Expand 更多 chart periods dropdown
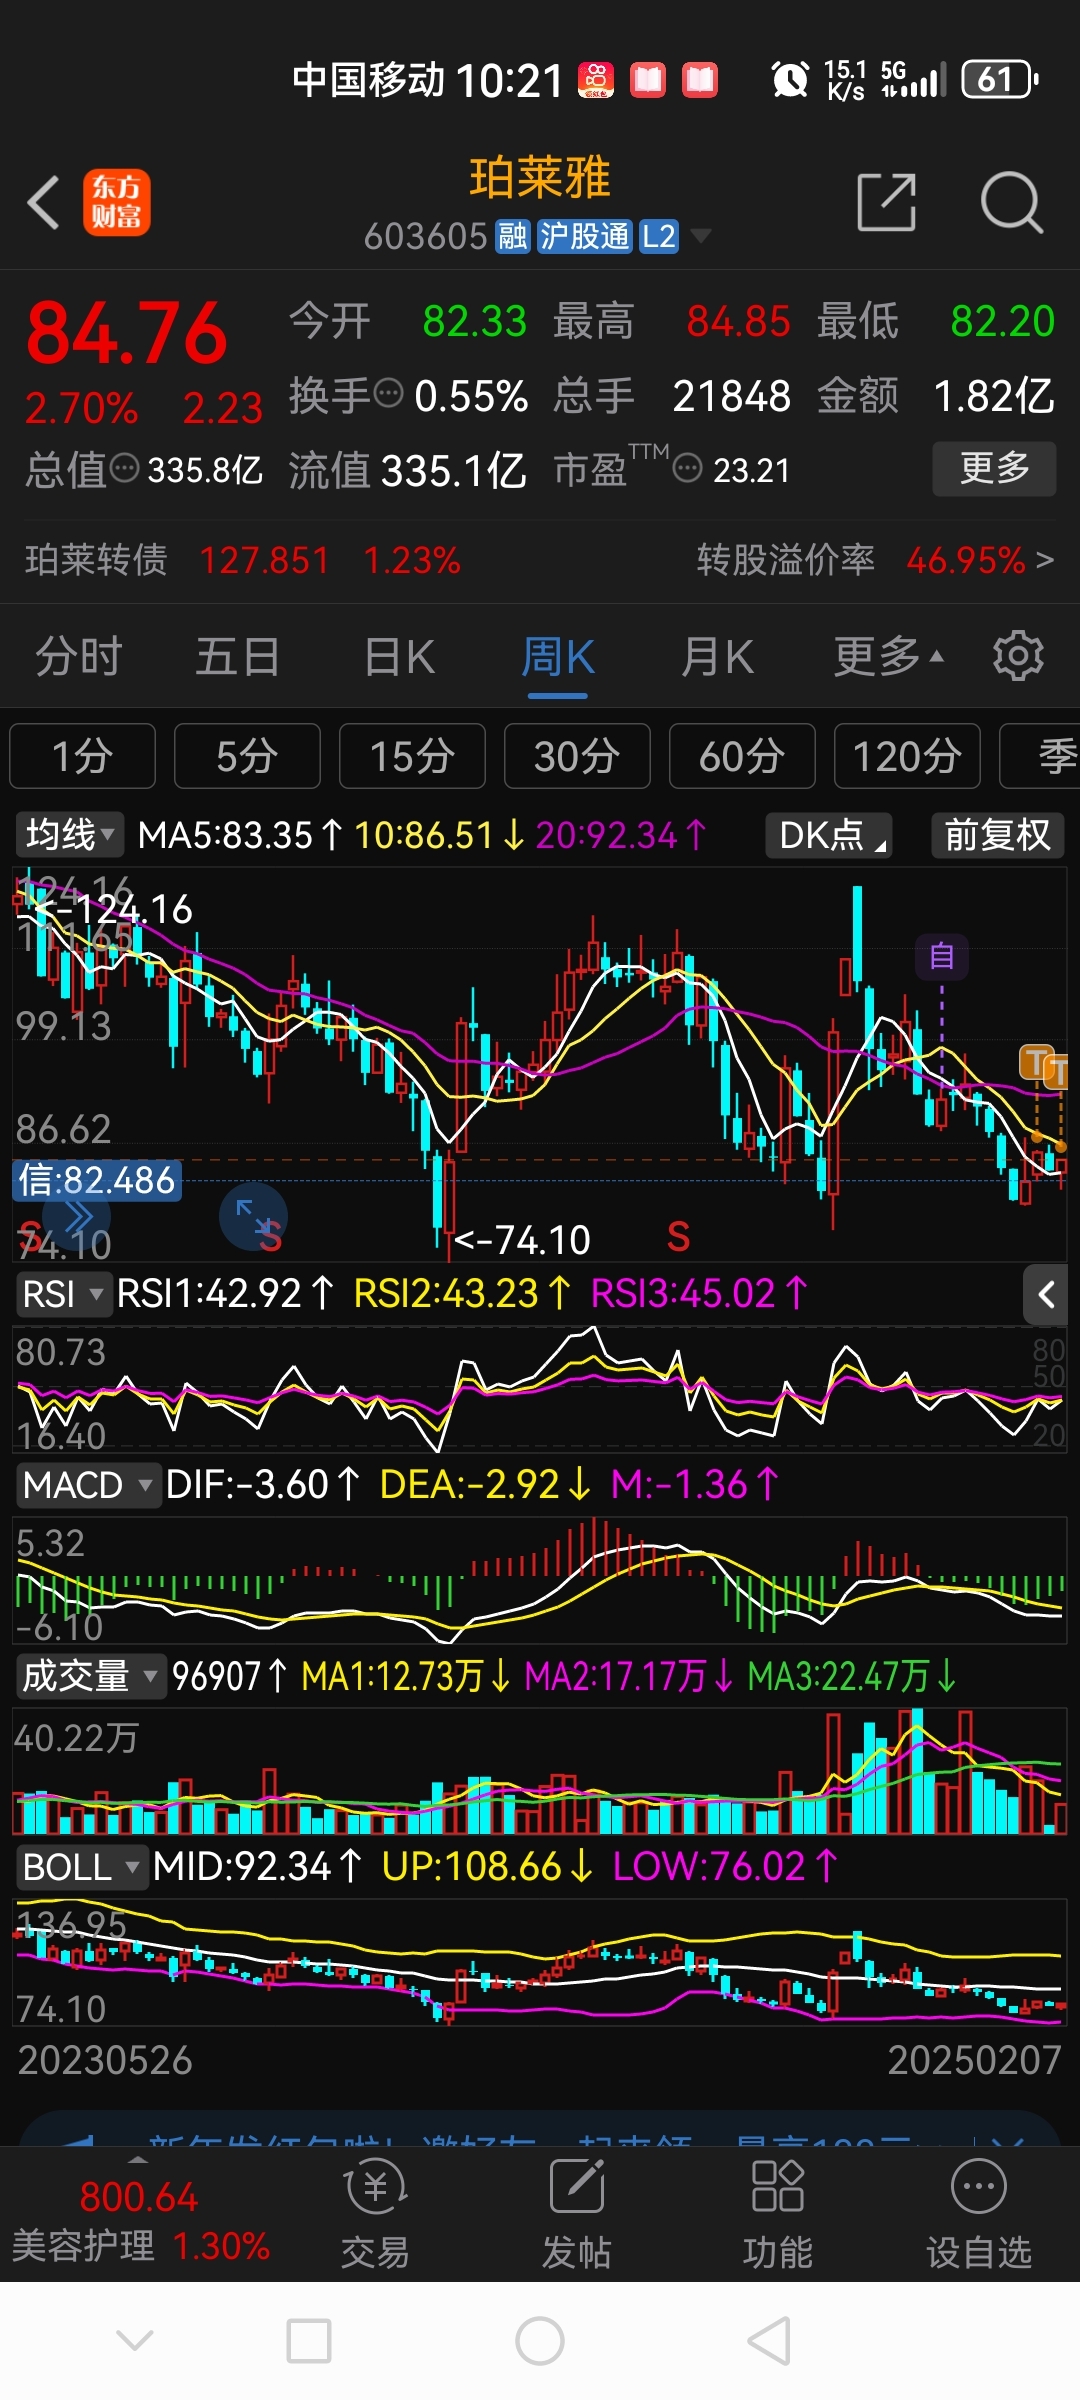 click(x=889, y=656)
